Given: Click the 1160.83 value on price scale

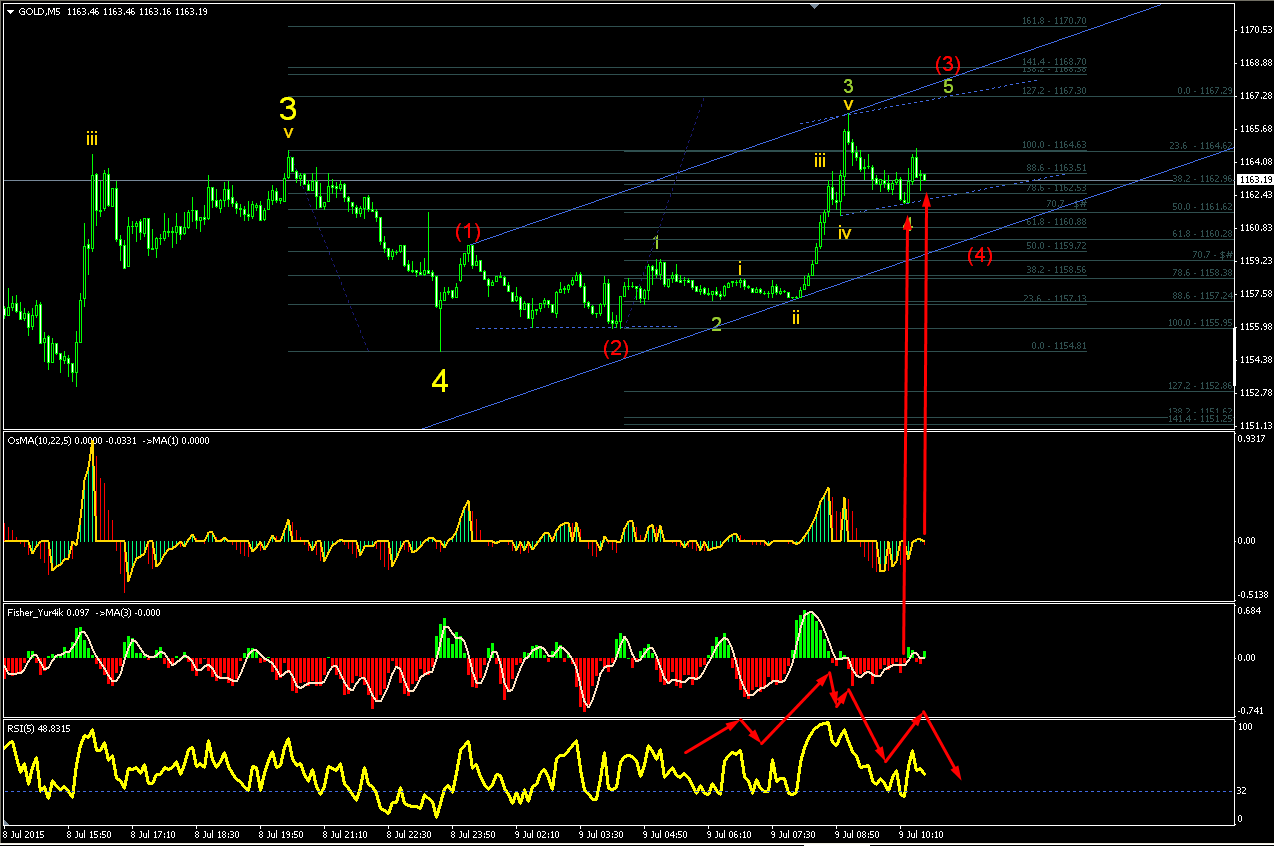Looking at the screenshot, I should click(x=1255, y=227).
